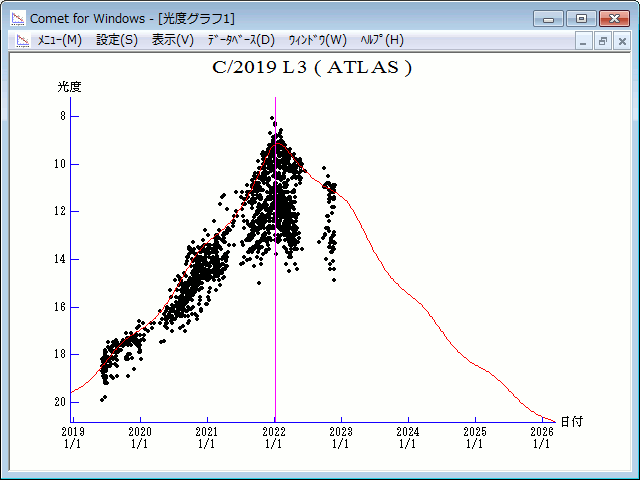The image size is (640, 480).
Task: Click the 日付 axis label
Action: [x=572, y=422]
